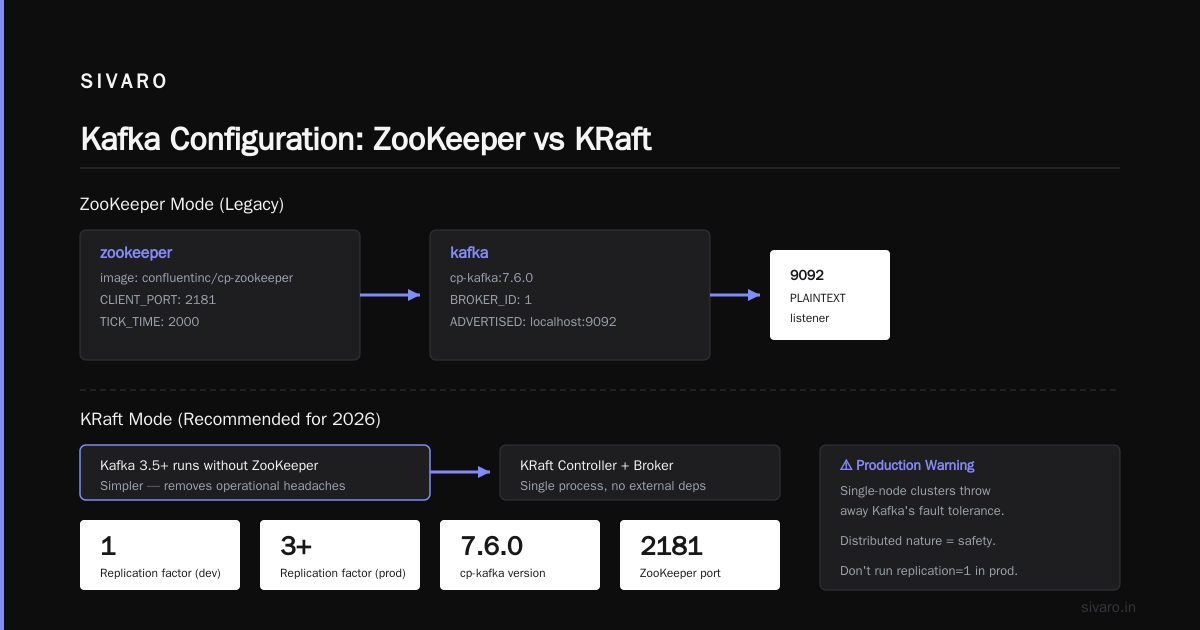This screenshot has height=630, width=1200.
Task: Click the '3+' replication value
Action: [x=296, y=546]
